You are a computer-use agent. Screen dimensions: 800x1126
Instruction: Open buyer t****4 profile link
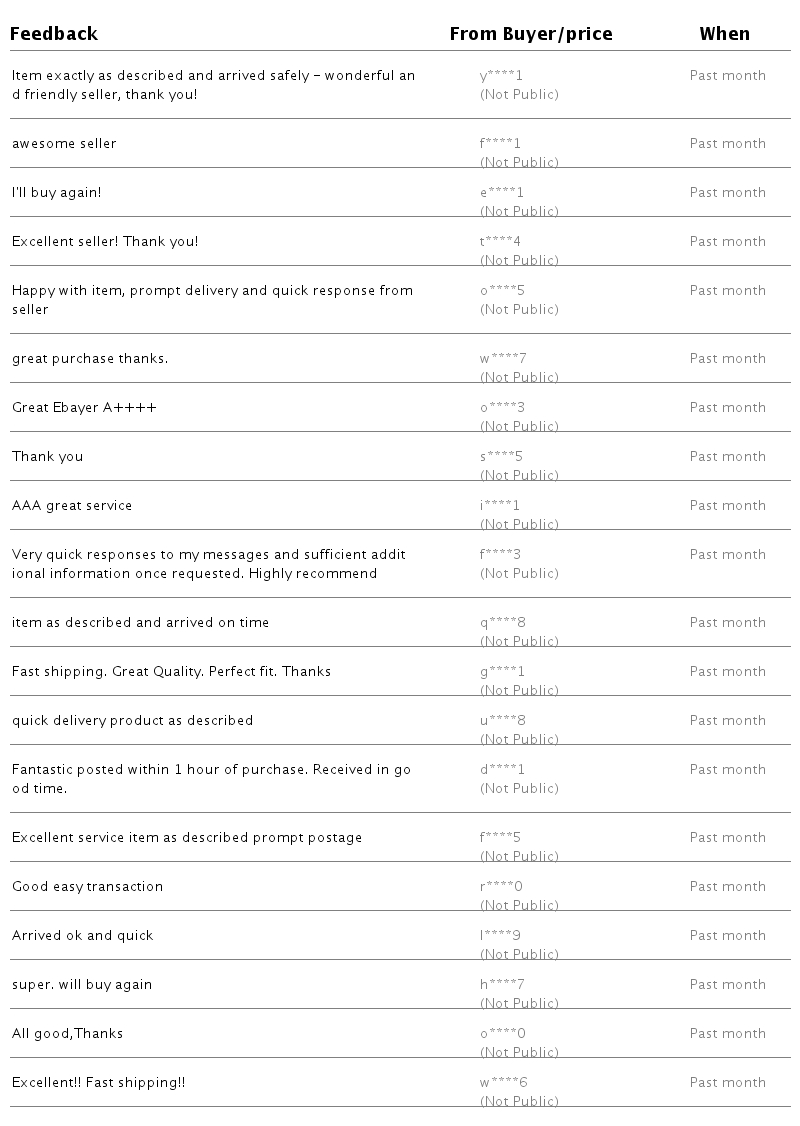point(500,242)
